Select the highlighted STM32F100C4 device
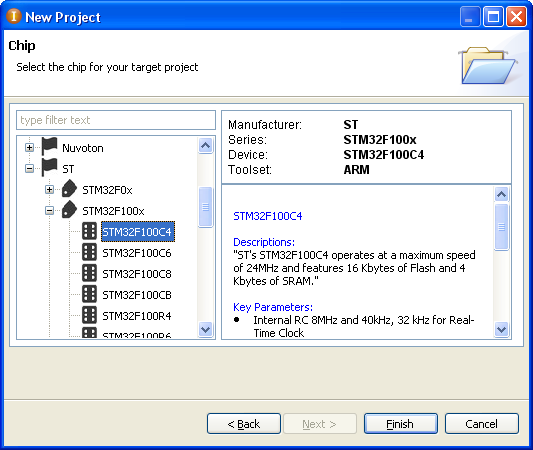The height and width of the screenshot is (450, 533). 138,232
